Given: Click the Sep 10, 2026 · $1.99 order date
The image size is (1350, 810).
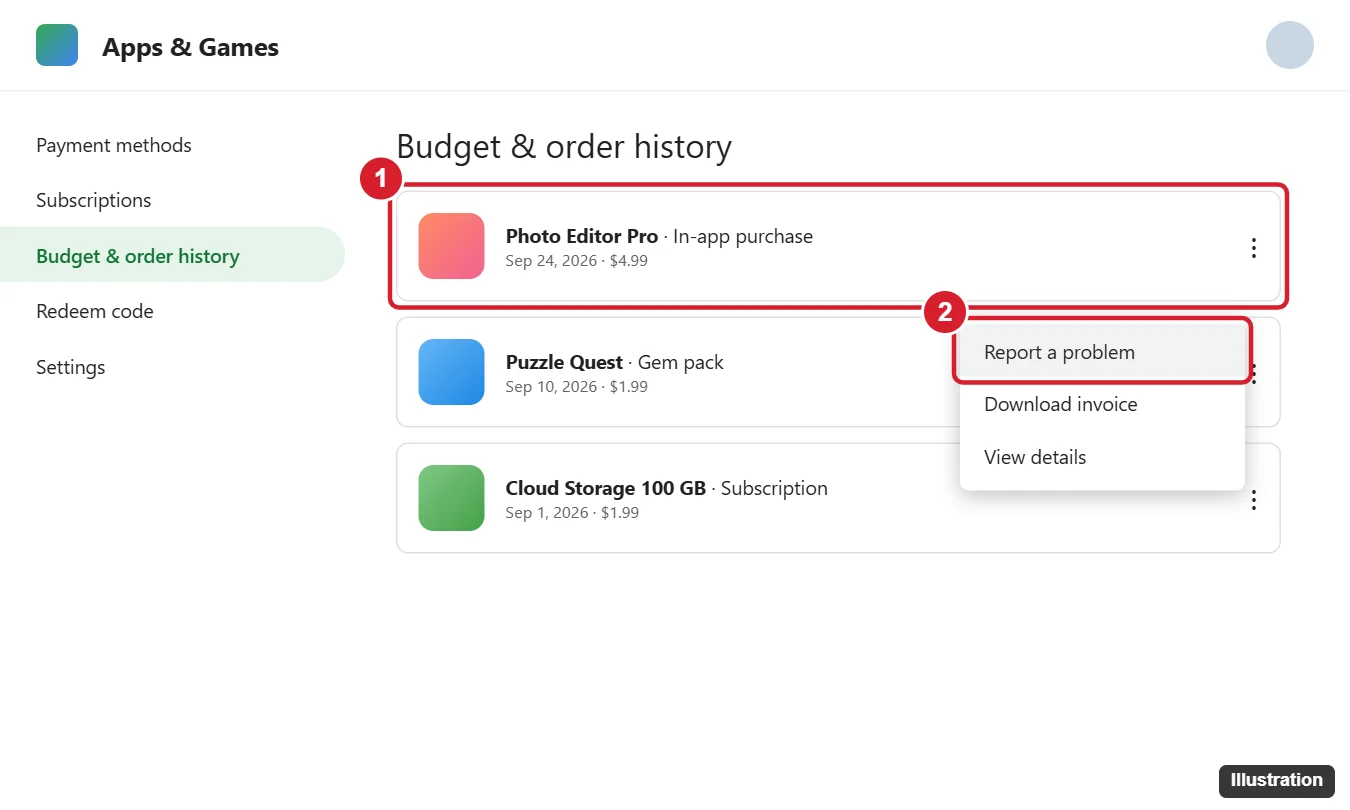Looking at the screenshot, I should click(577, 387).
